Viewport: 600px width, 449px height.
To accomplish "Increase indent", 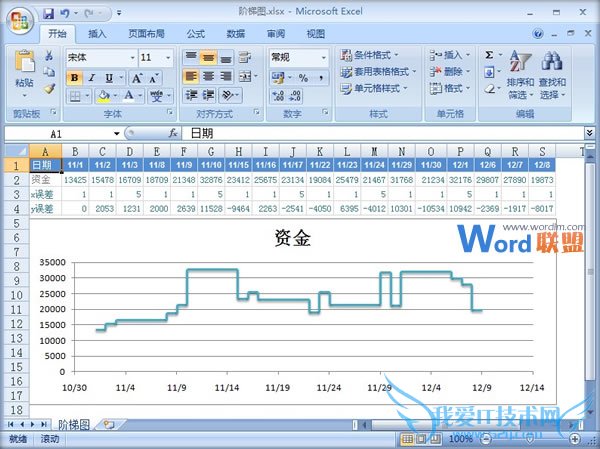I will 208,95.
